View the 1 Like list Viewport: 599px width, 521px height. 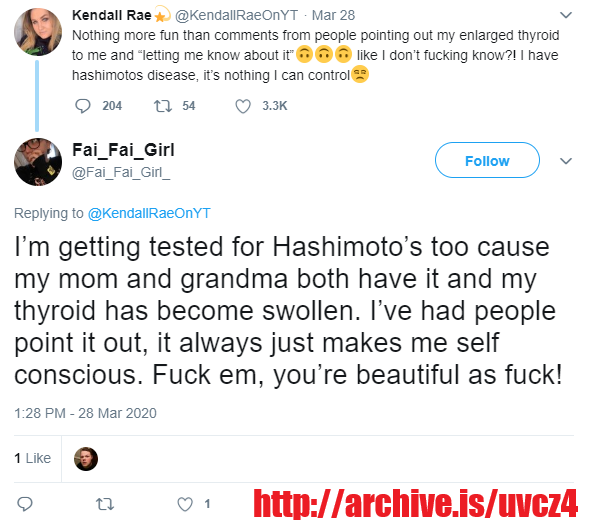pos(32,458)
